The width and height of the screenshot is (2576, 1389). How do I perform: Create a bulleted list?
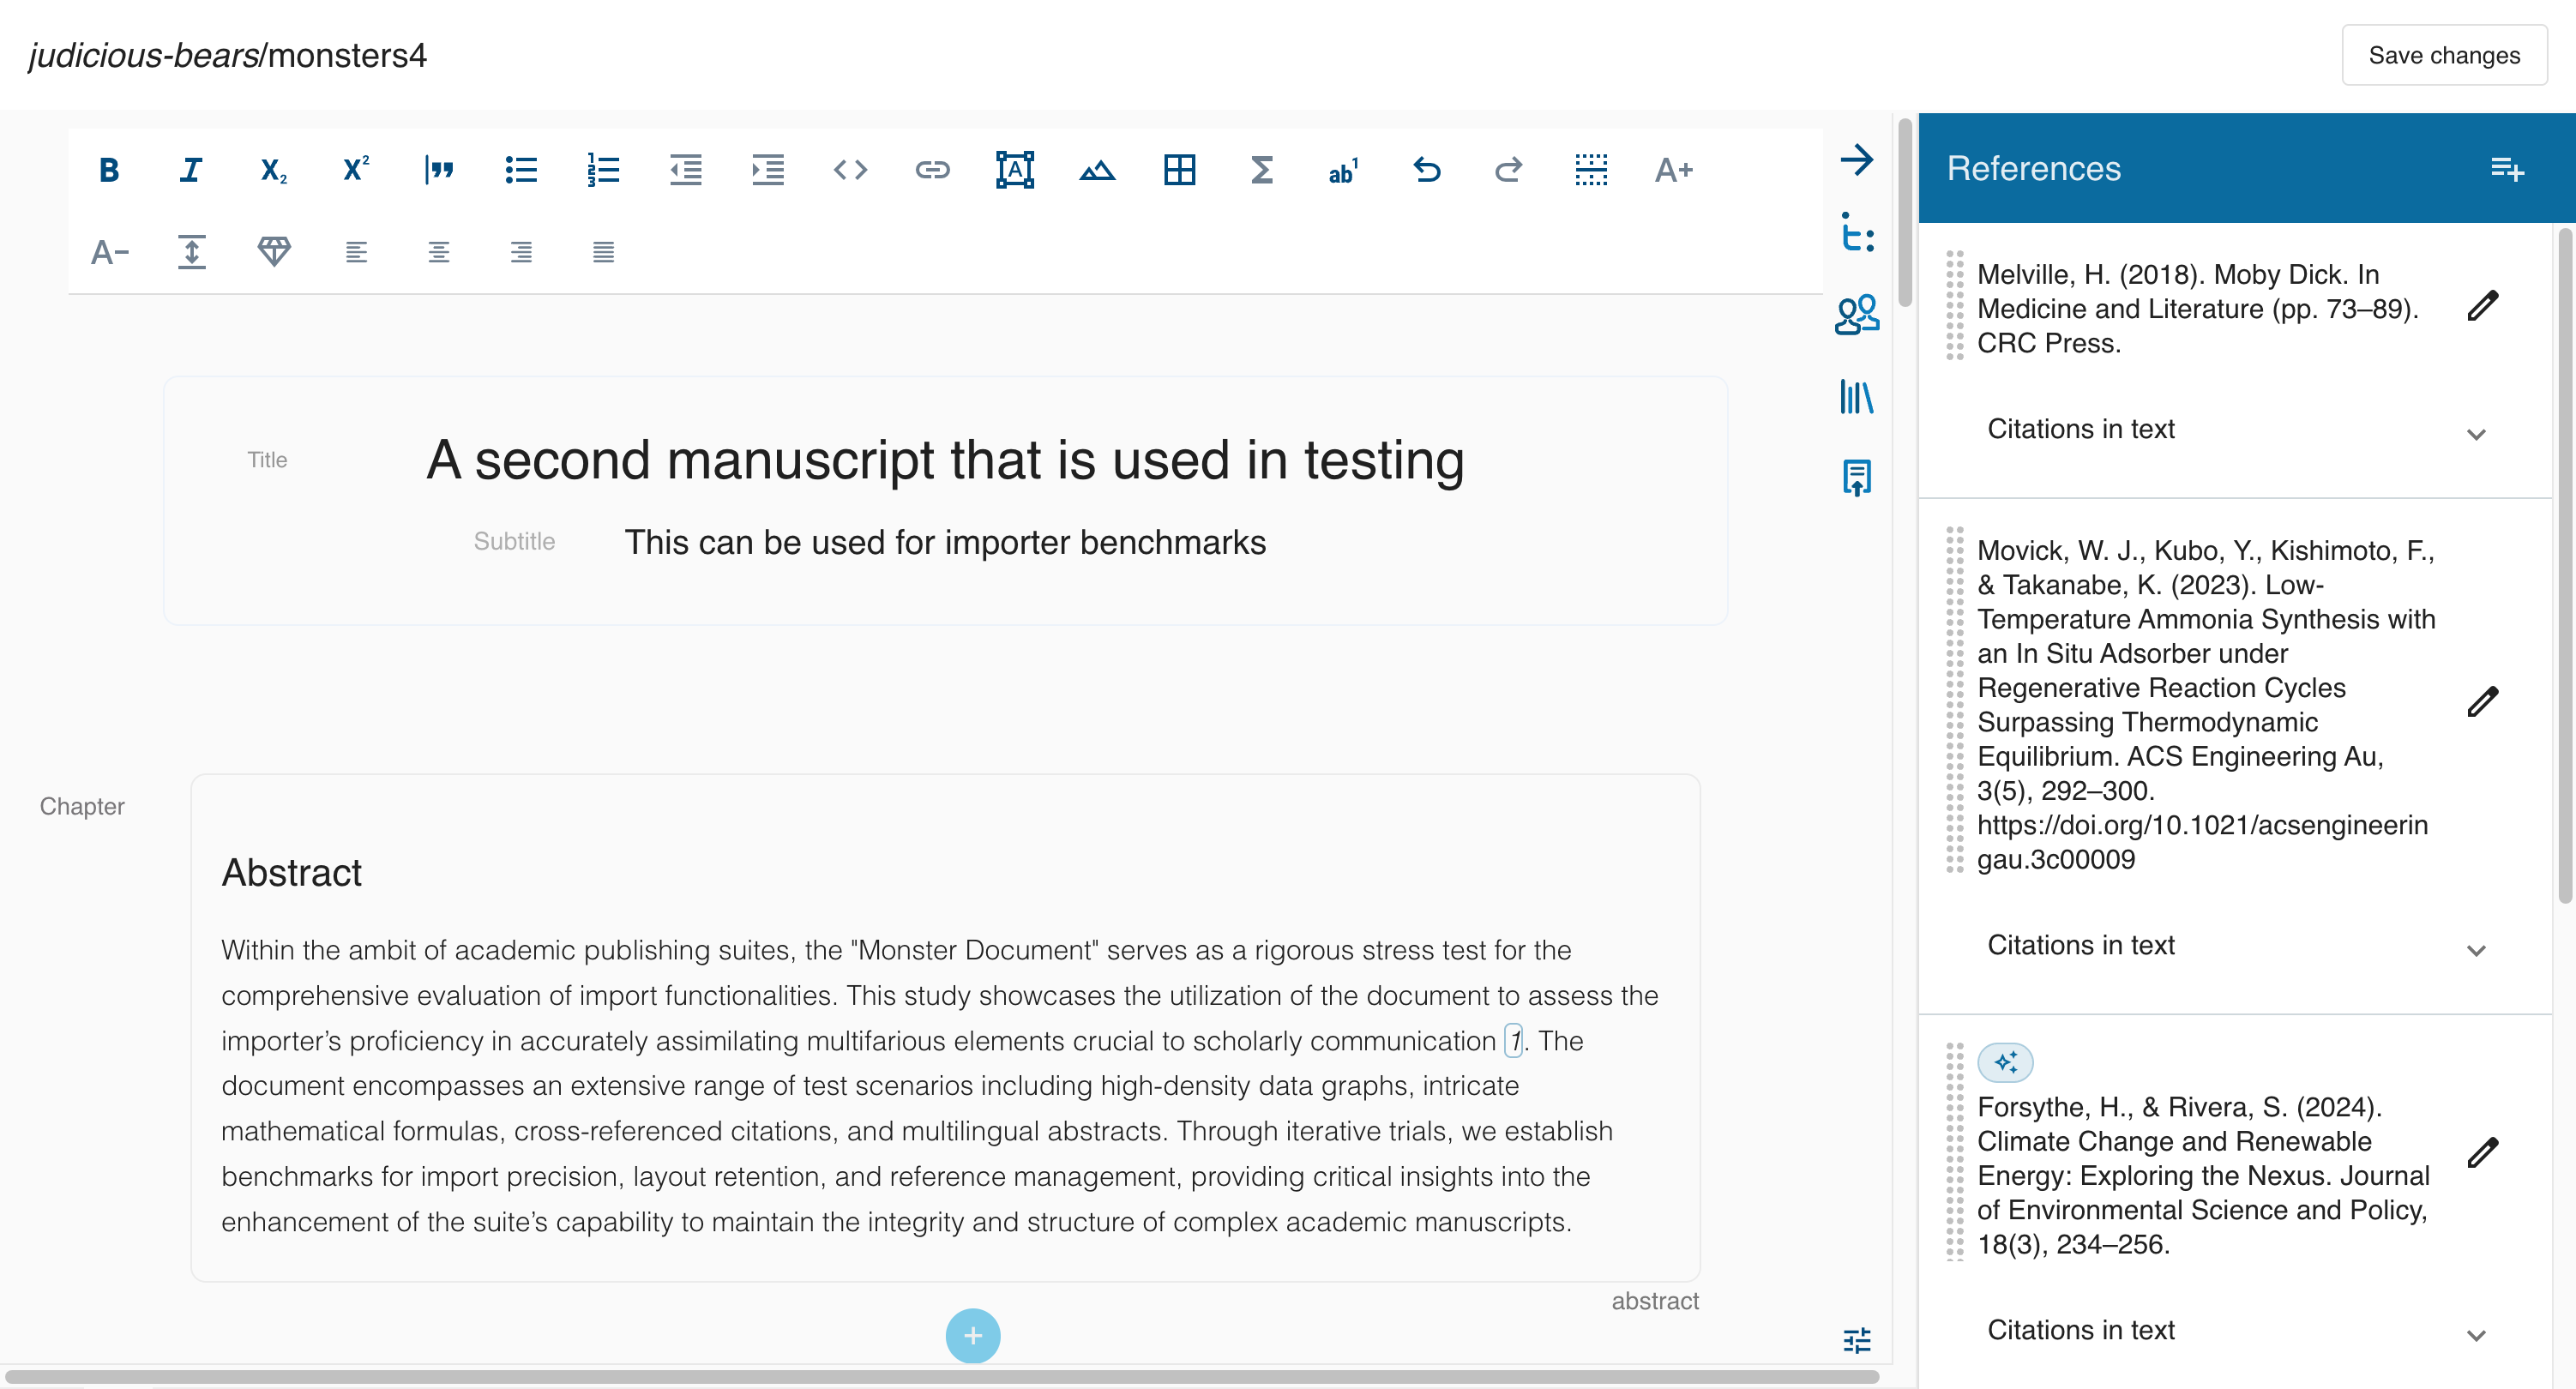pos(522,170)
